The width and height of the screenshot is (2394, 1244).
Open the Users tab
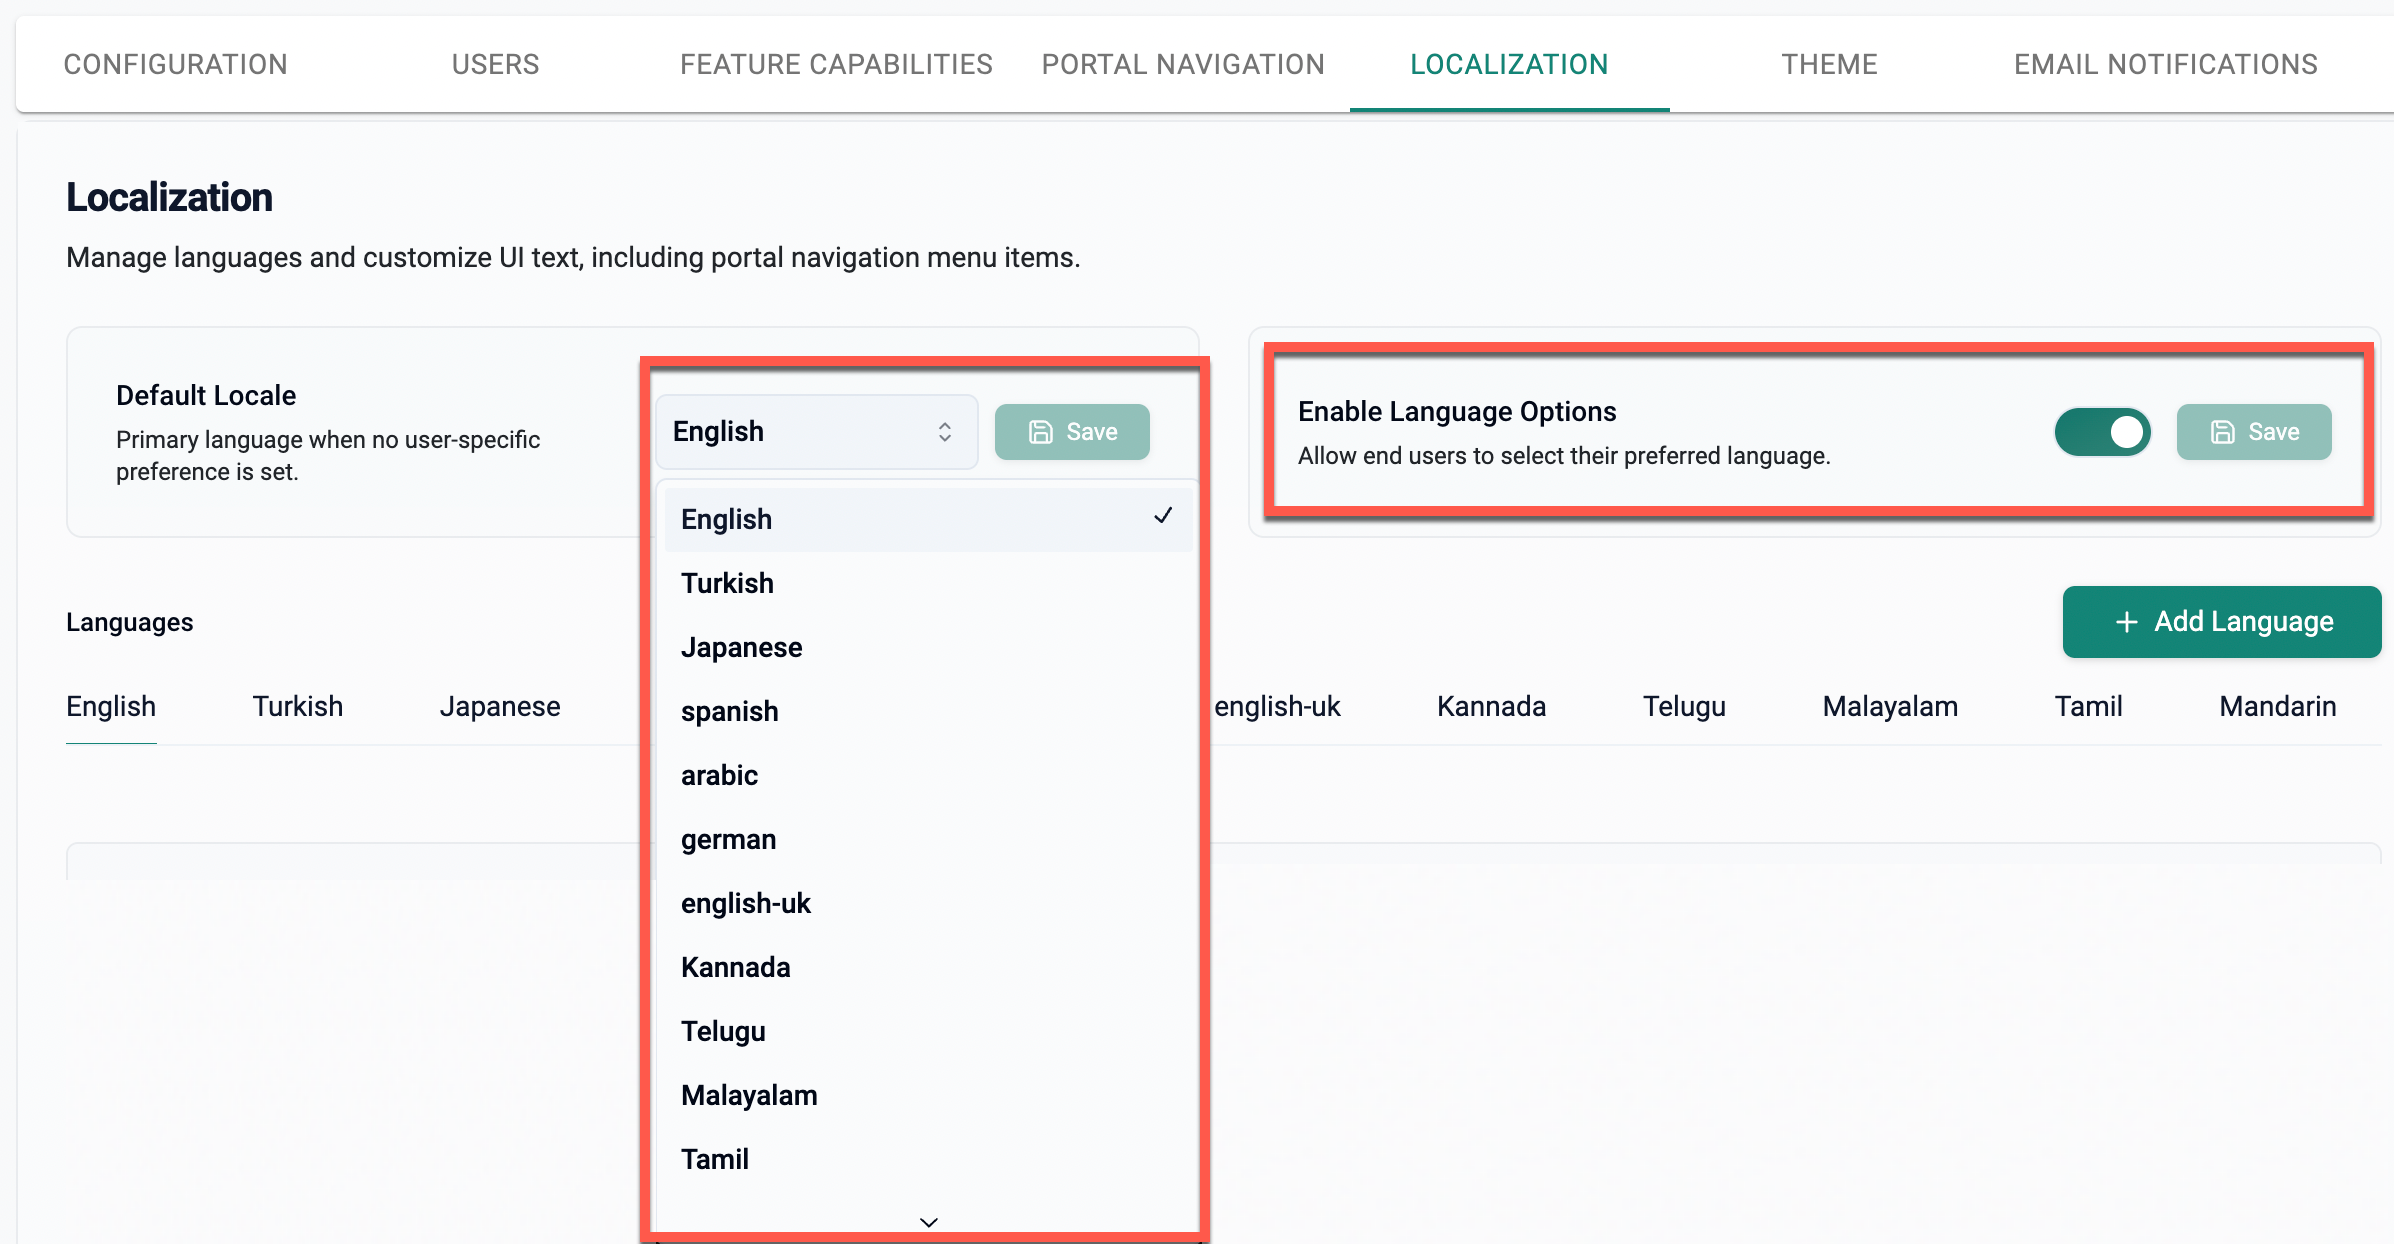pos(495,64)
